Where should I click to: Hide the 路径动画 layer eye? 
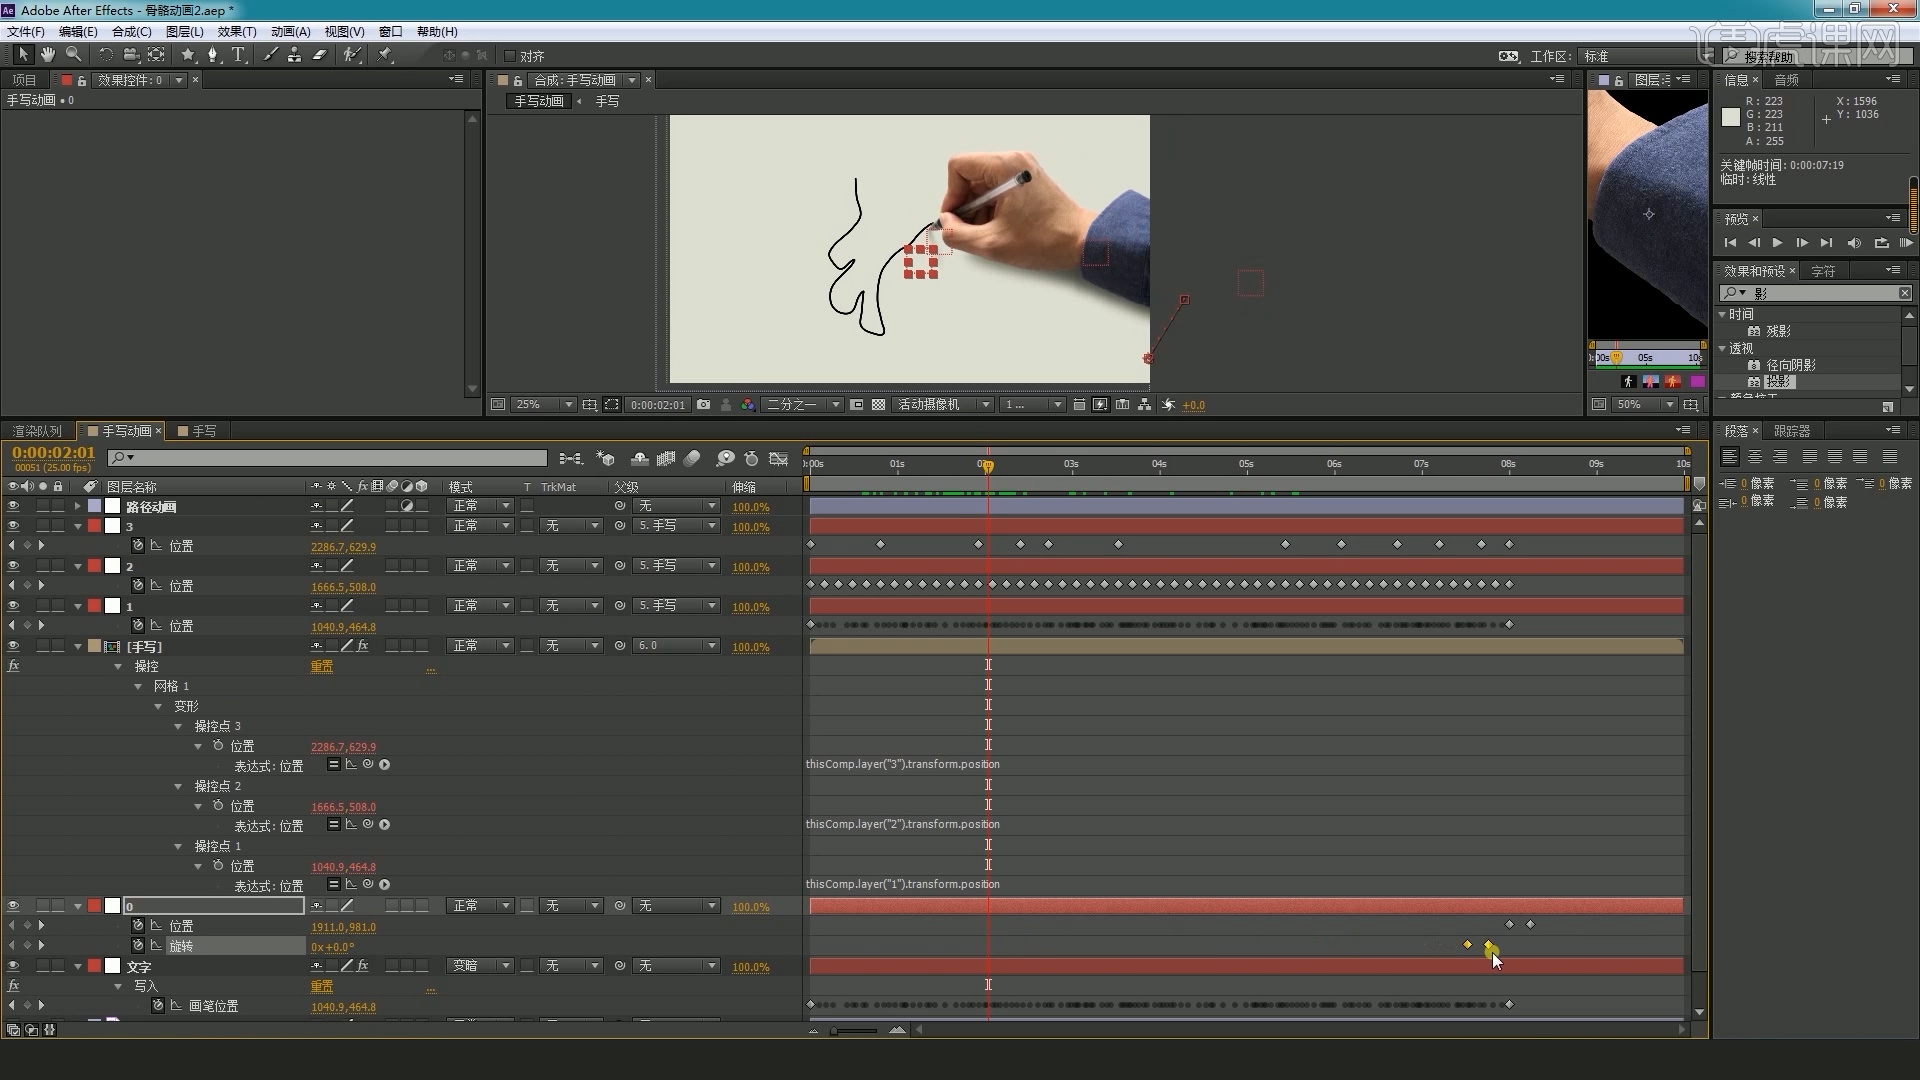(x=13, y=507)
